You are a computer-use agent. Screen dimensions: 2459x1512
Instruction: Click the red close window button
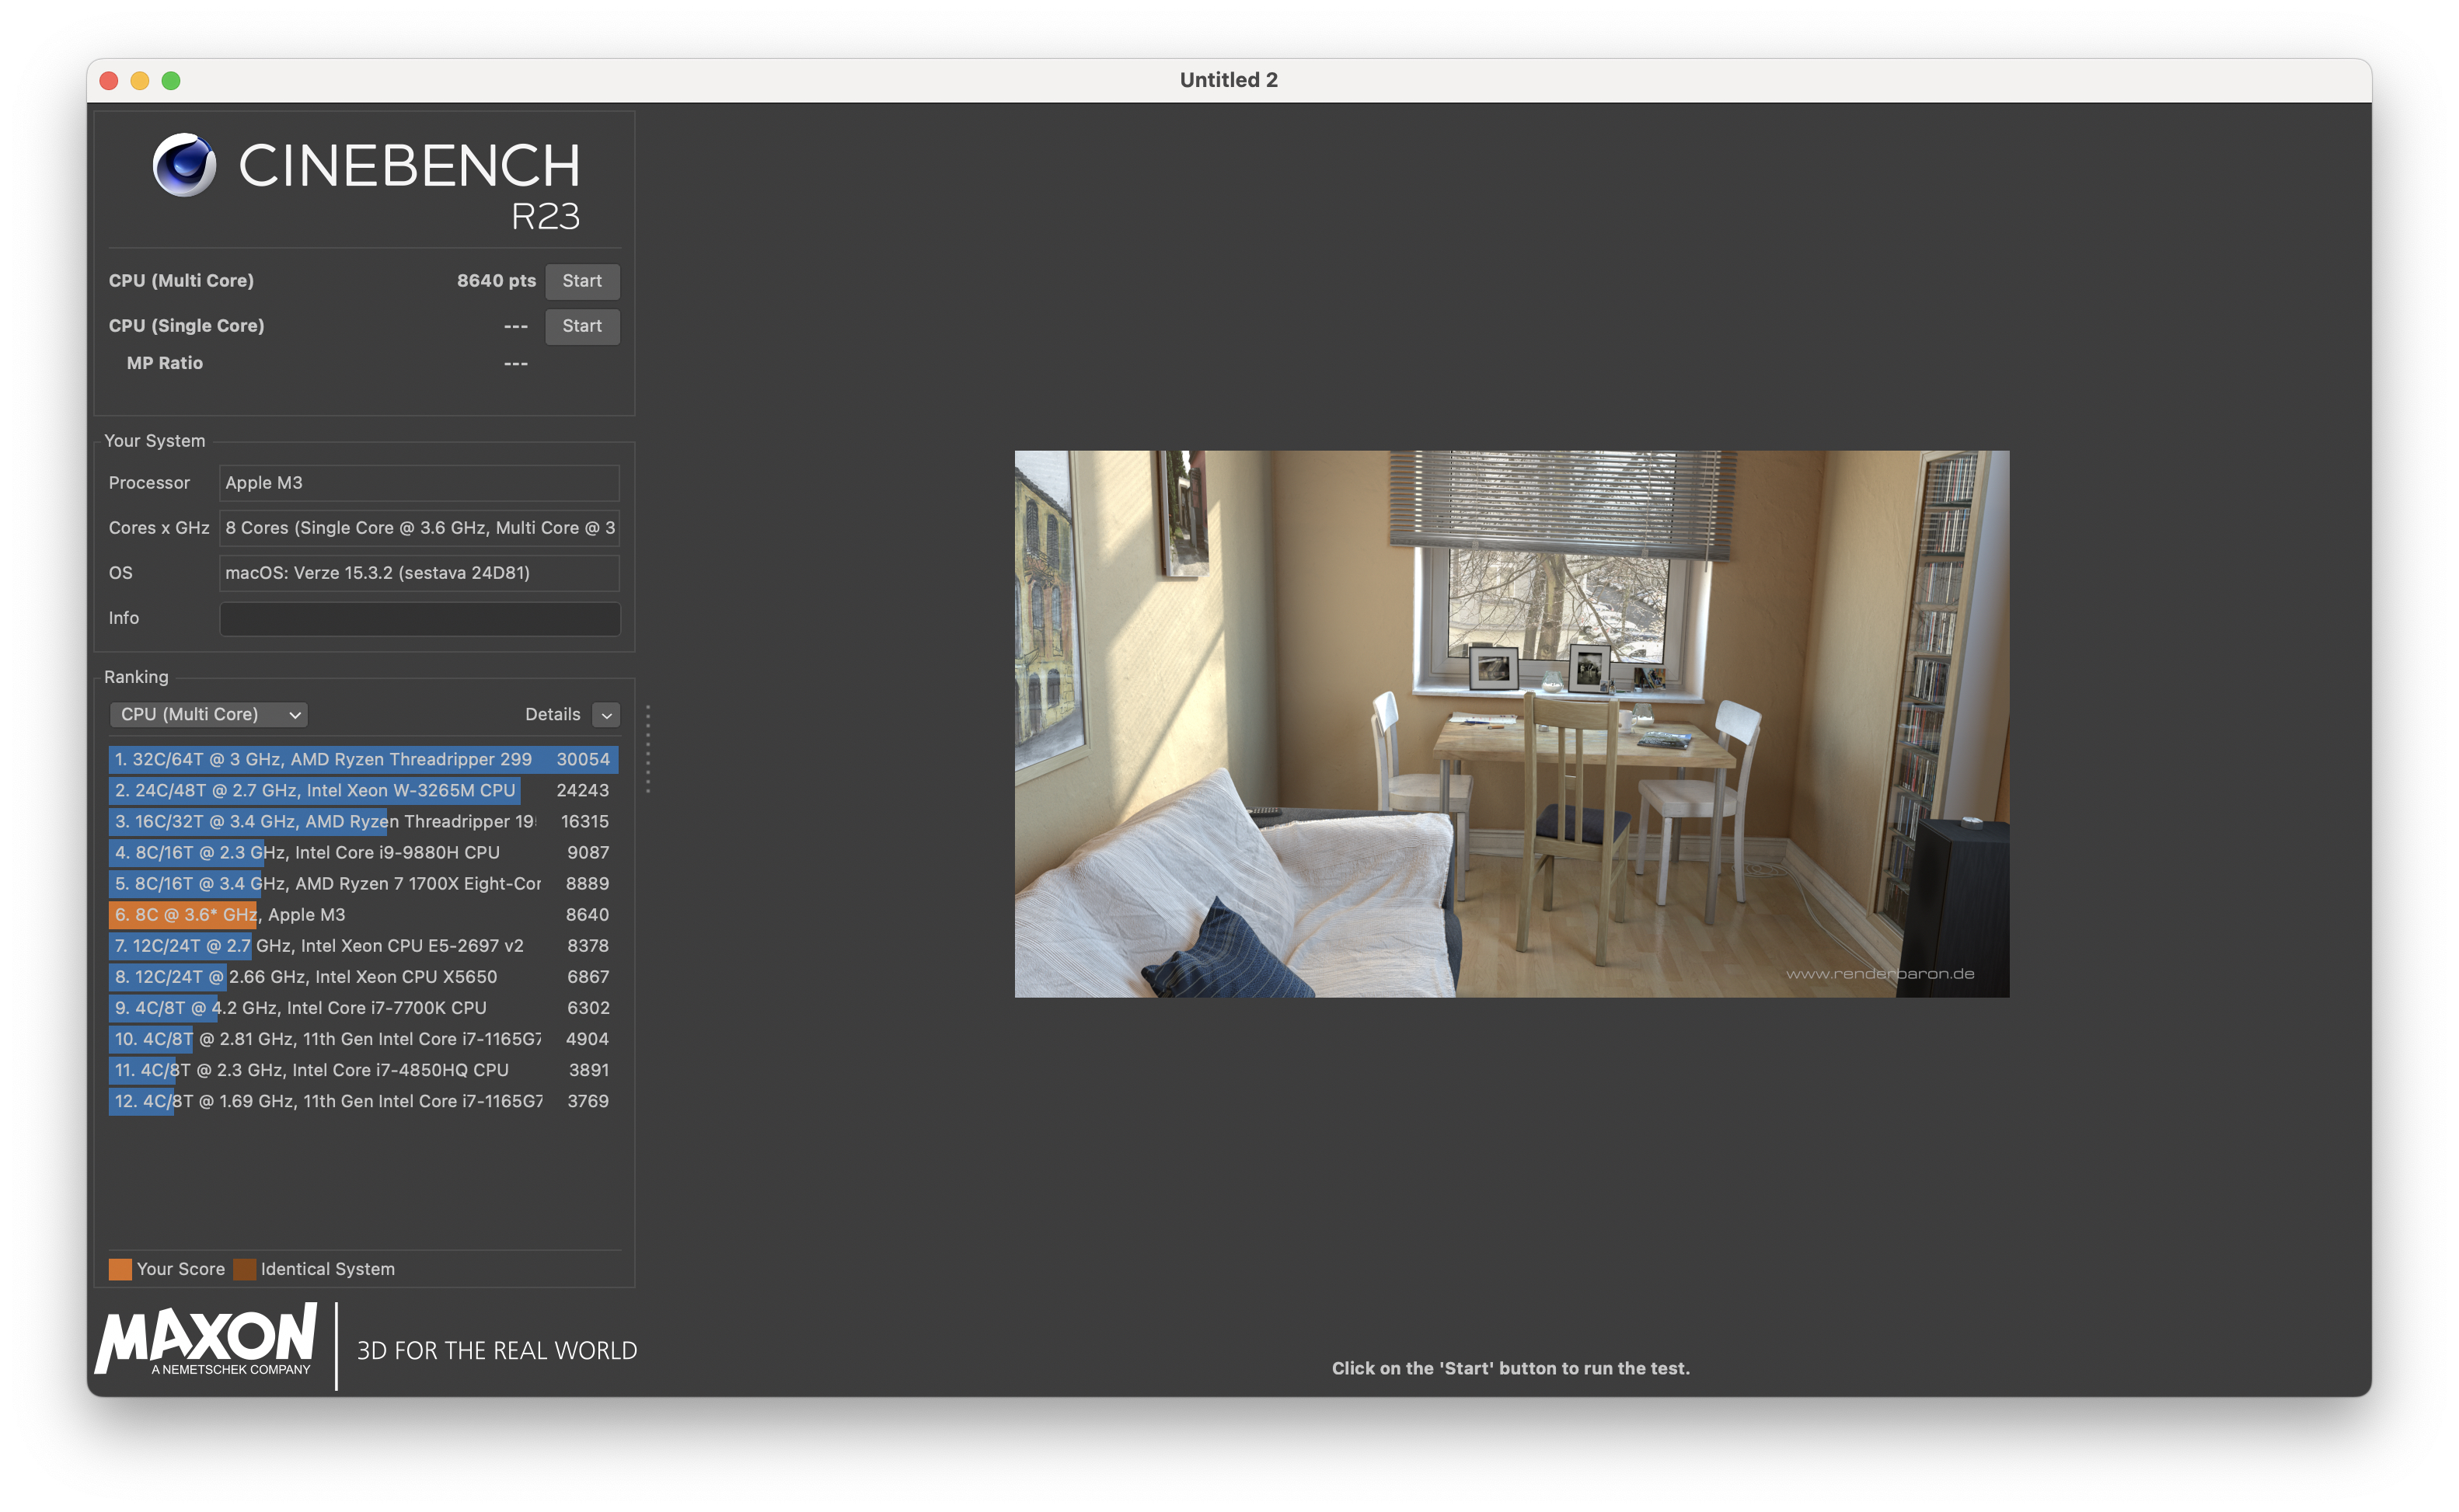click(x=109, y=80)
